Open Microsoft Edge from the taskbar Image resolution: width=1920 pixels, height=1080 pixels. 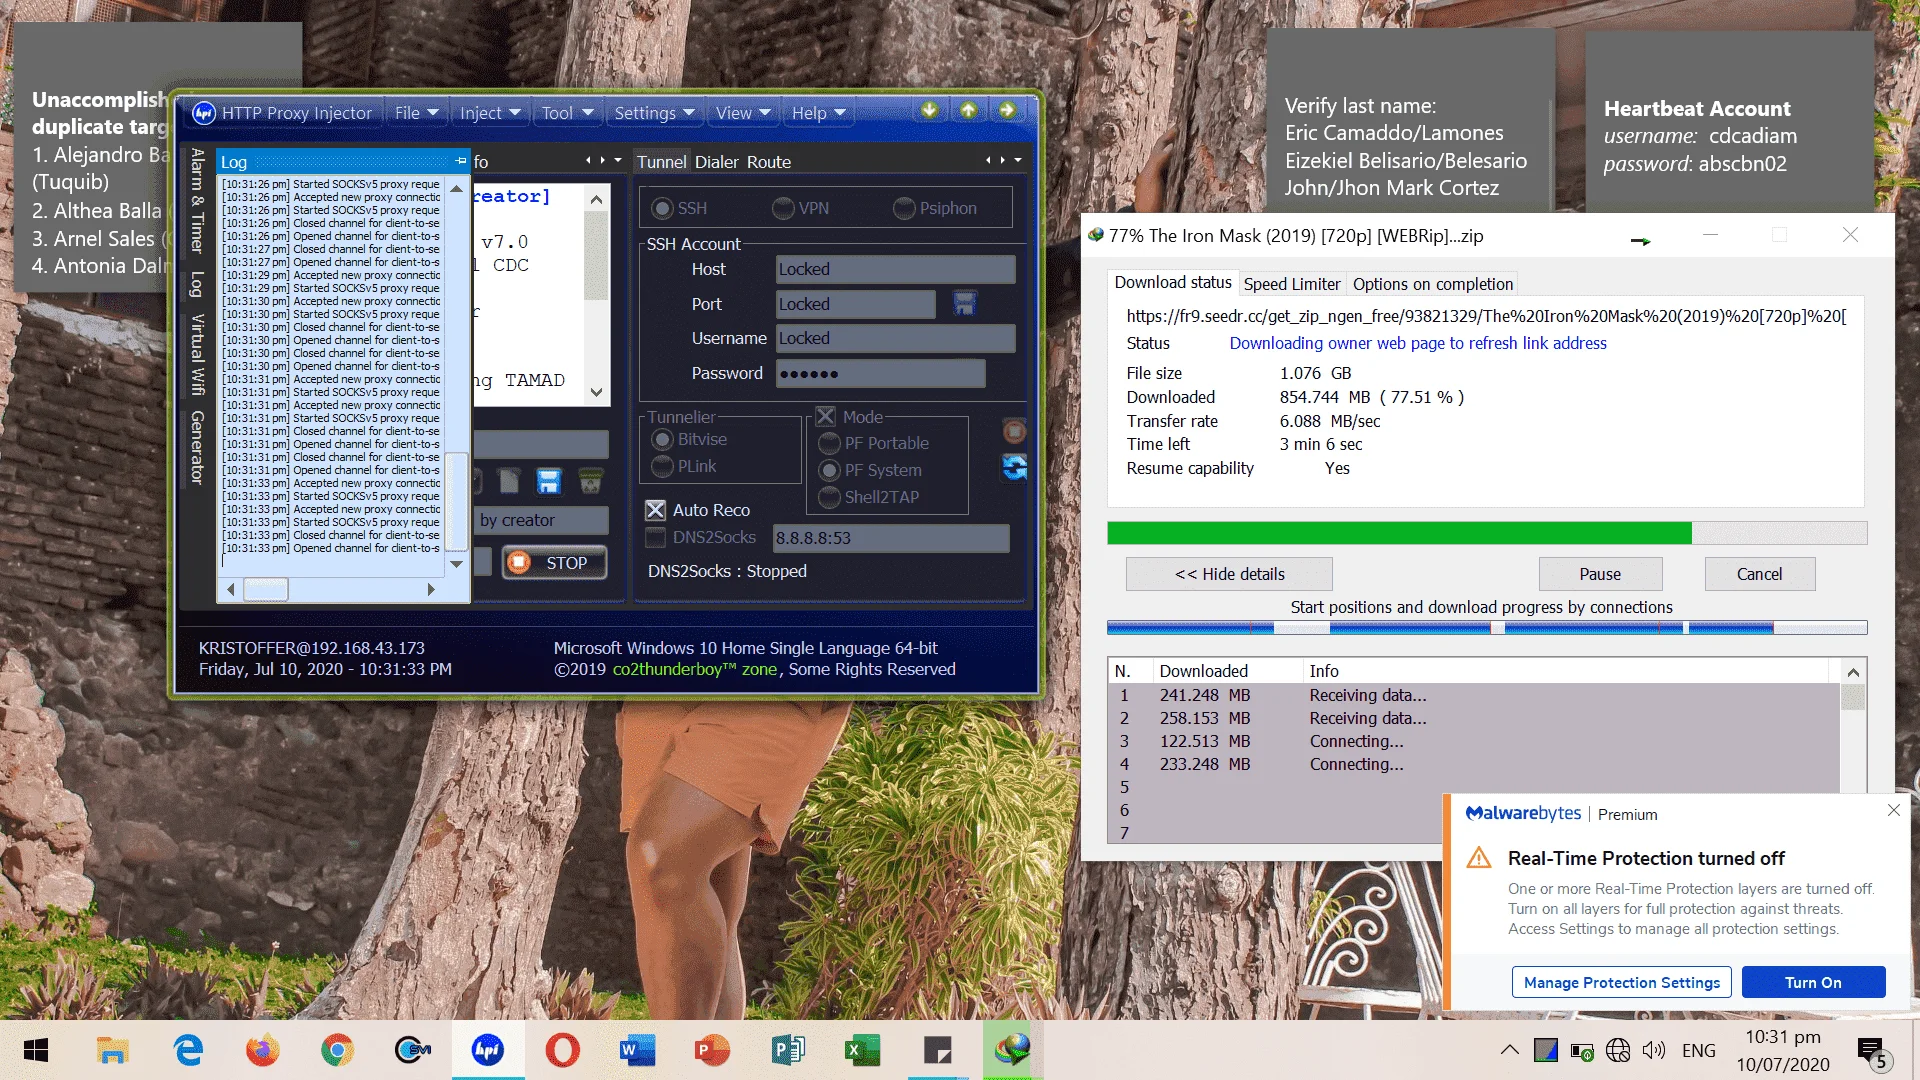[188, 1050]
